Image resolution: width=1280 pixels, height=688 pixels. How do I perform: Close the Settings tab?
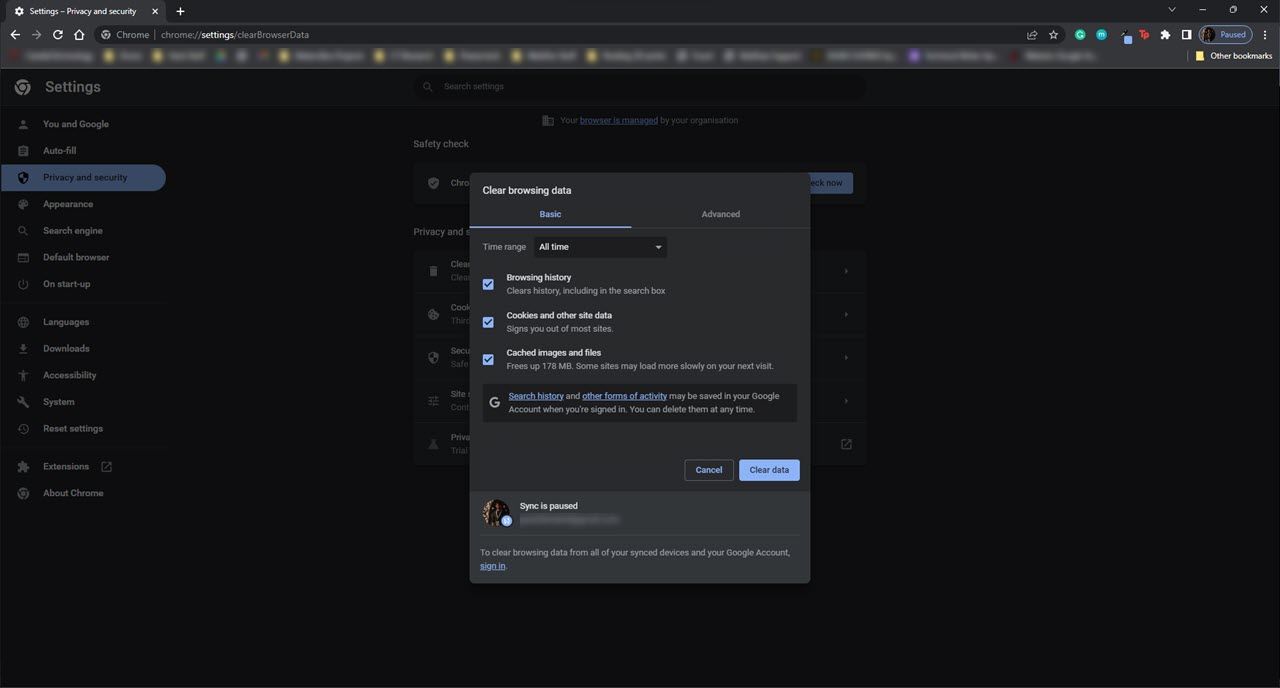pos(154,11)
